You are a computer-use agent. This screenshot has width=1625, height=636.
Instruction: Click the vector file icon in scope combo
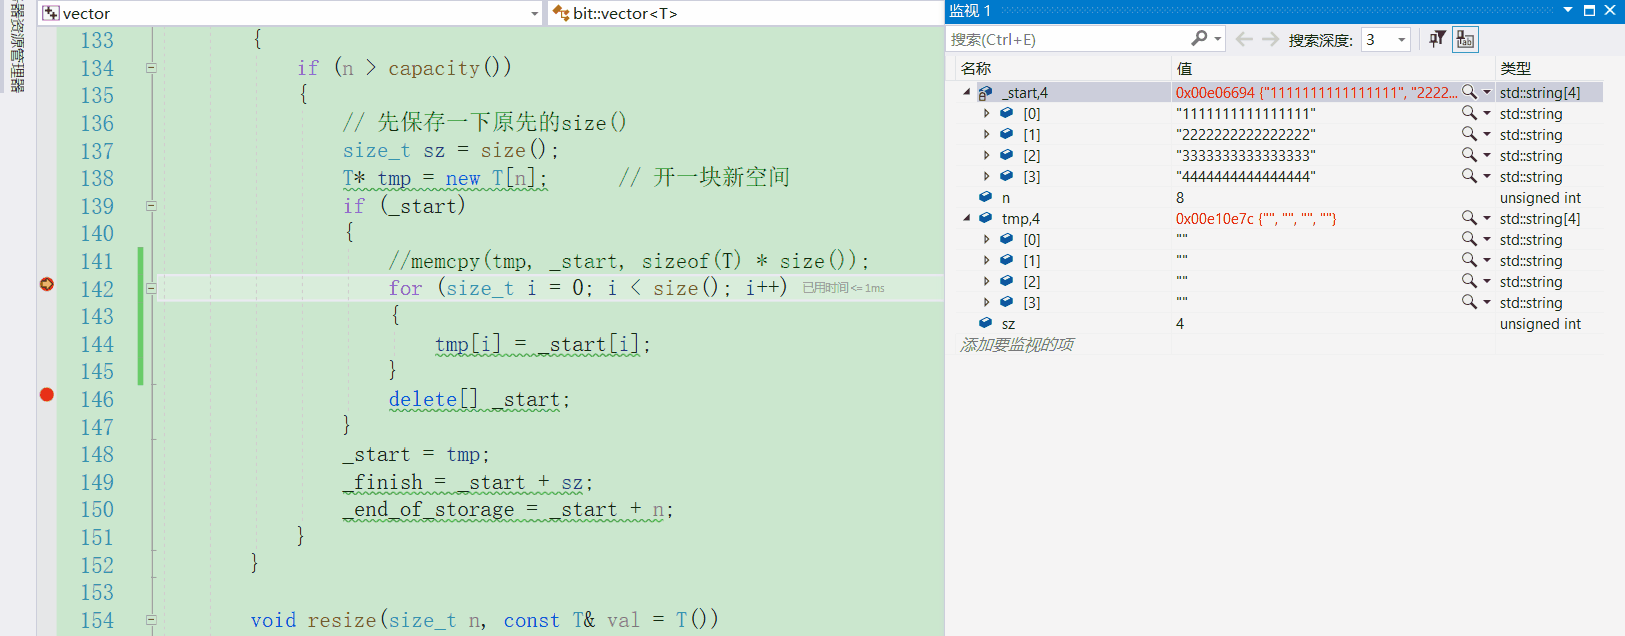pyautogui.click(x=51, y=13)
